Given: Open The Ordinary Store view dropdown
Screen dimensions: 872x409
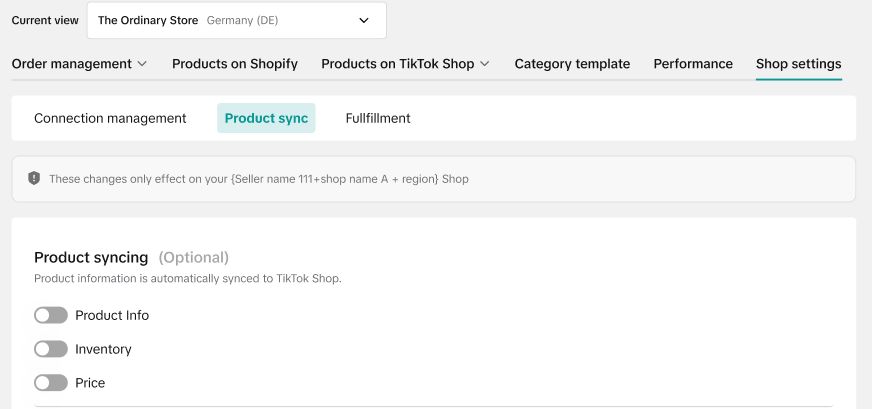Looking at the screenshot, I should point(236,21).
